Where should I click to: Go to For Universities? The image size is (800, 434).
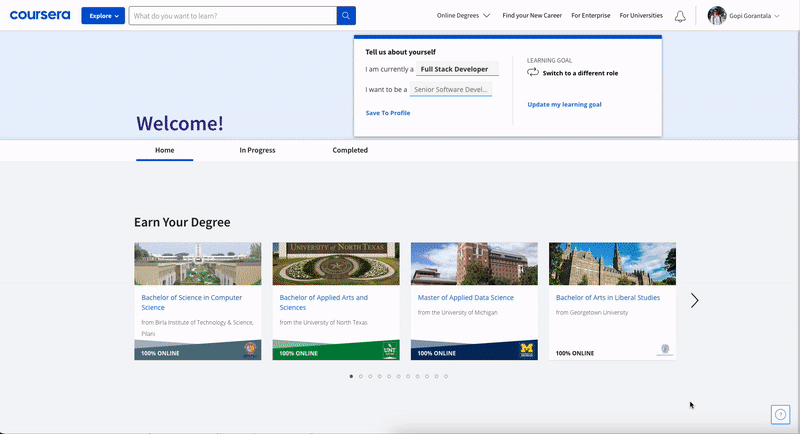(x=641, y=15)
